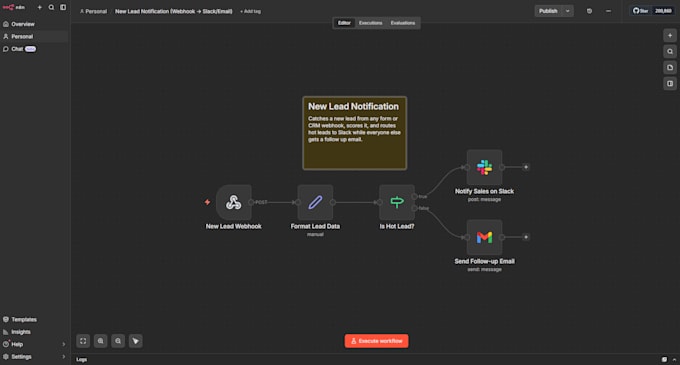The image size is (680, 365).
Task: Expand logs panel with the chevron
Action: tap(674, 359)
